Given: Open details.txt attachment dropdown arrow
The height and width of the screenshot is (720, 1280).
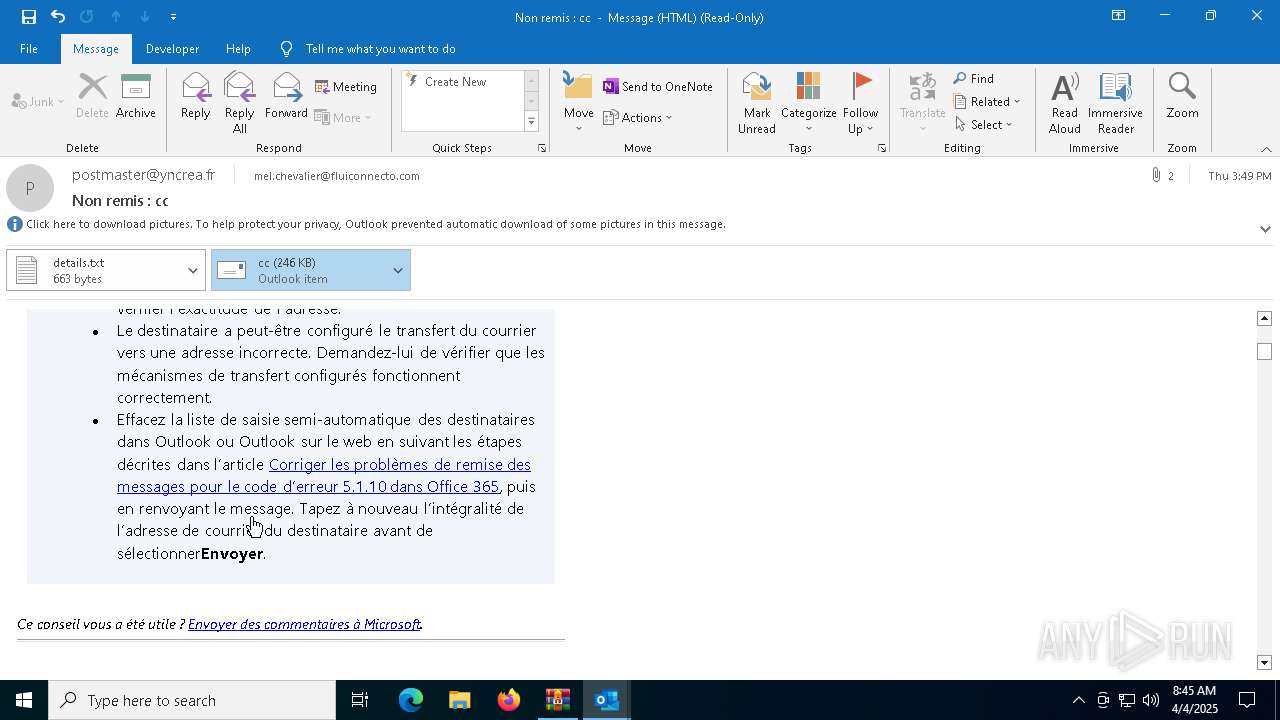Looking at the screenshot, I should tap(193, 270).
